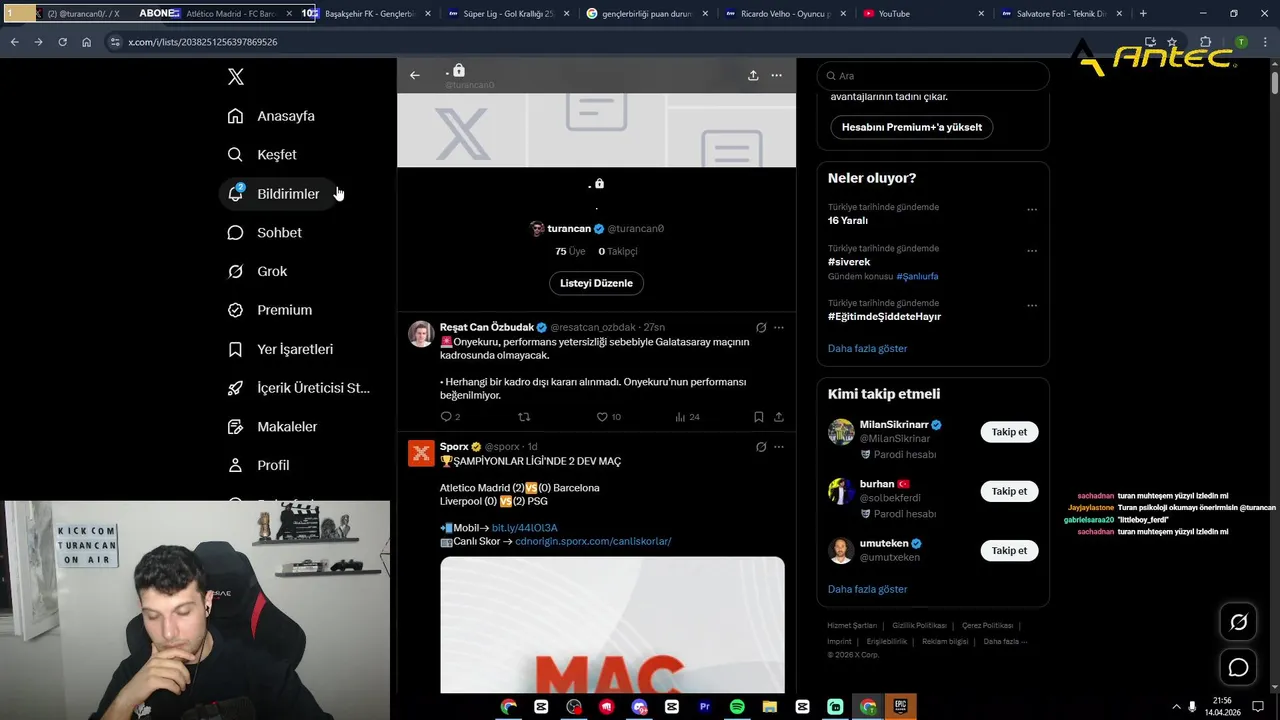Open the floating Grok button
Image resolution: width=1280 pixels, height=720 pixels.
(1238, 622)
